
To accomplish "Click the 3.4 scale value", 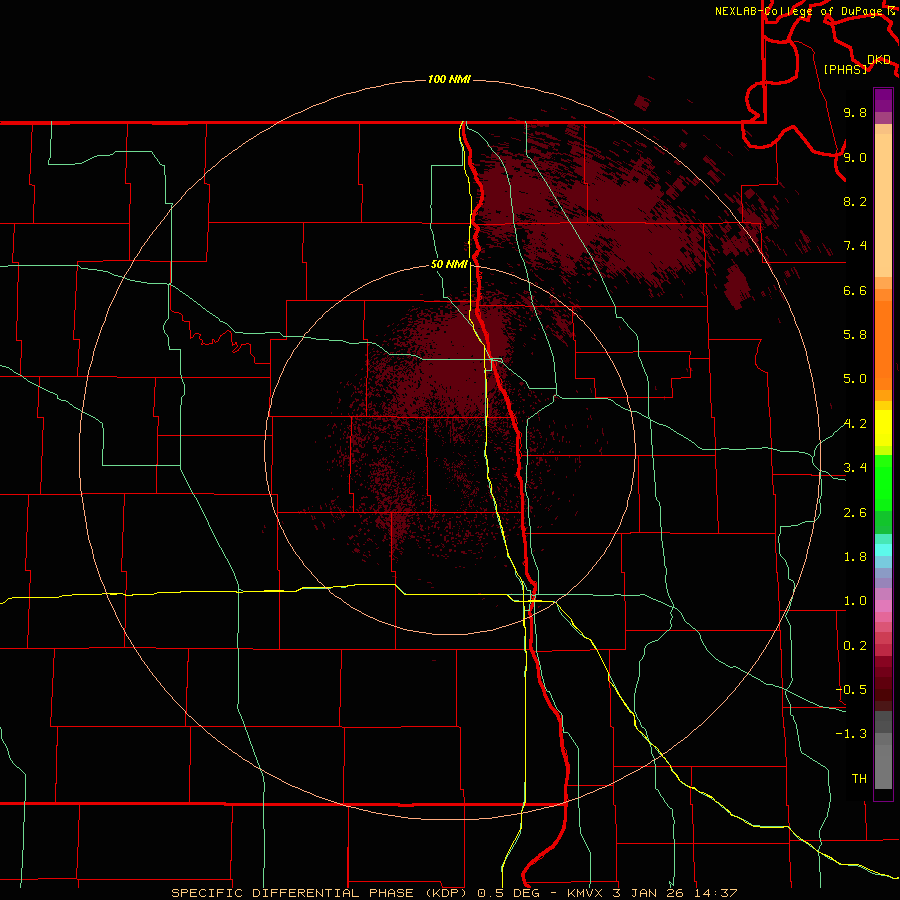I will pos(855,468).
